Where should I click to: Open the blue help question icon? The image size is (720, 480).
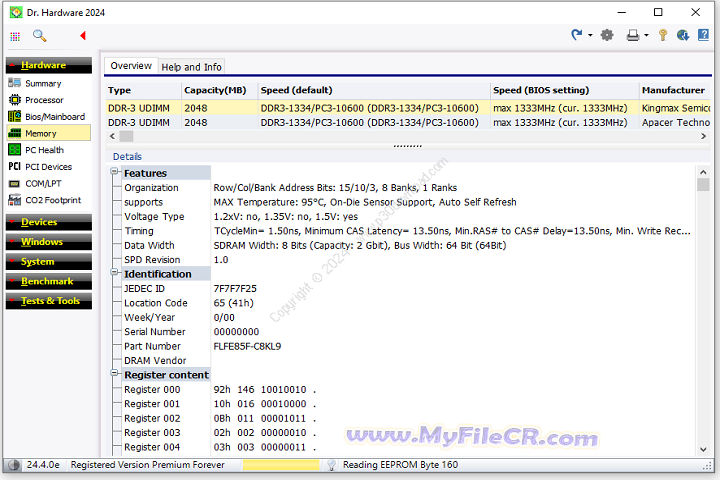coord(703,35)
